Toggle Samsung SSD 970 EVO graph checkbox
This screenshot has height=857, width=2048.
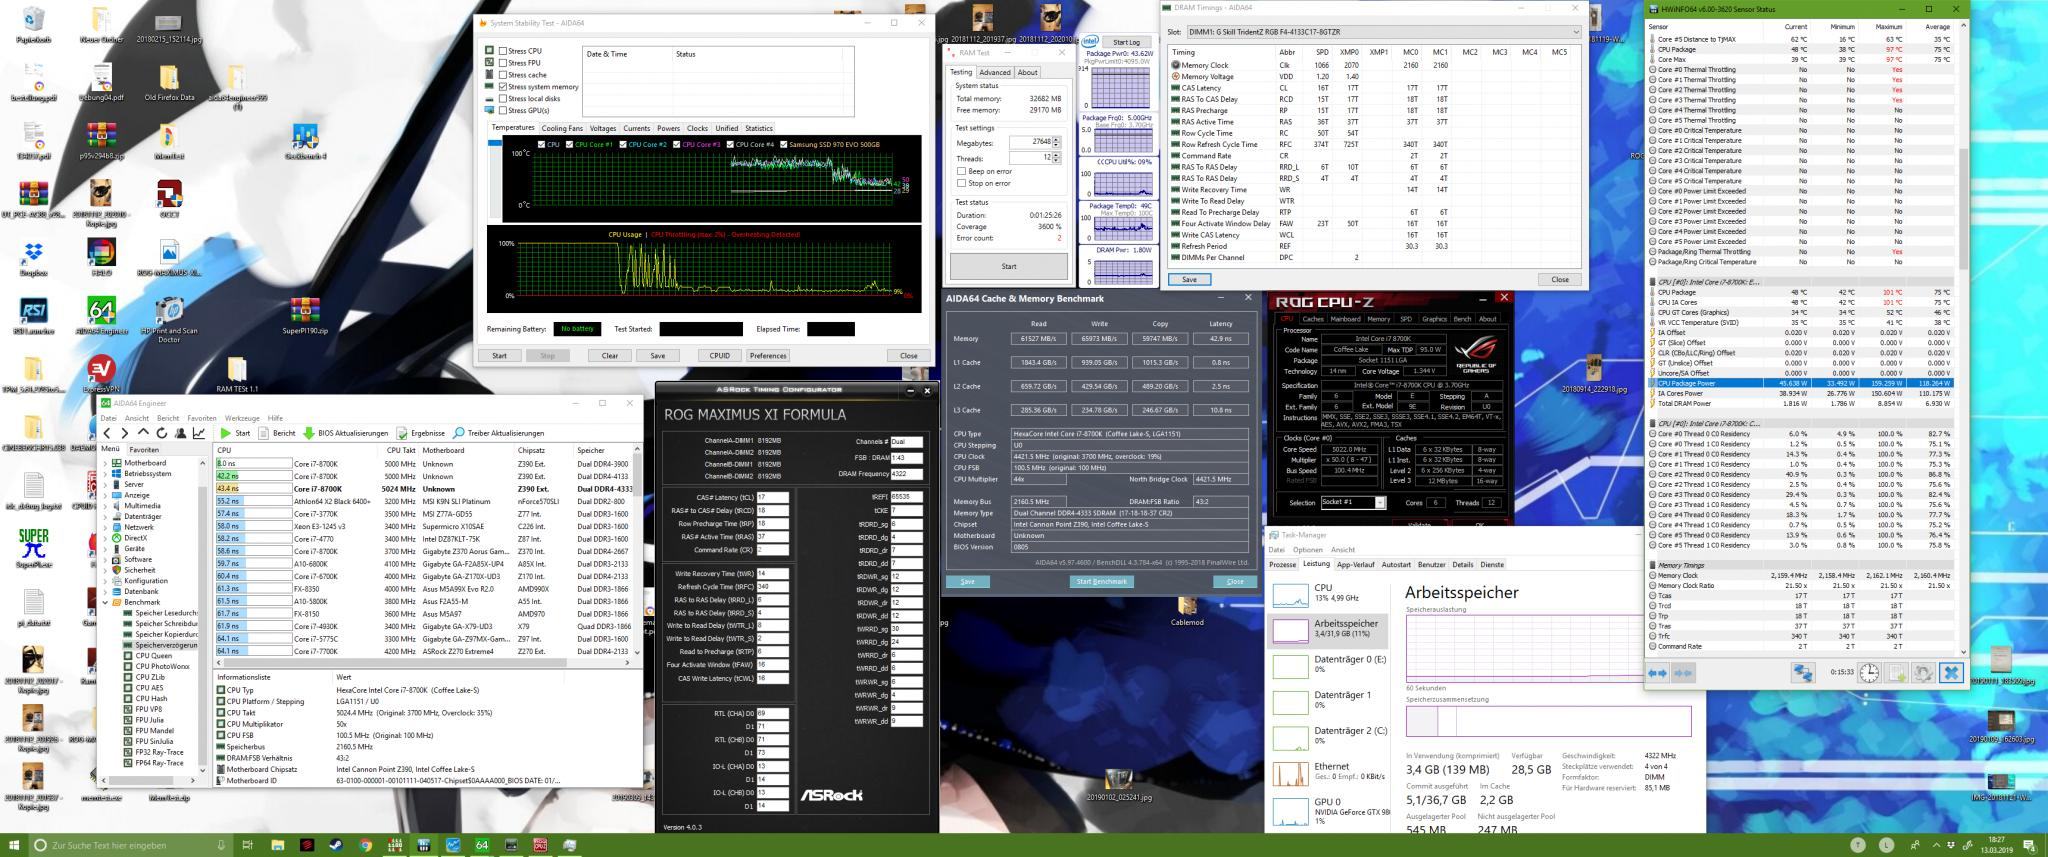pos(783,144)
